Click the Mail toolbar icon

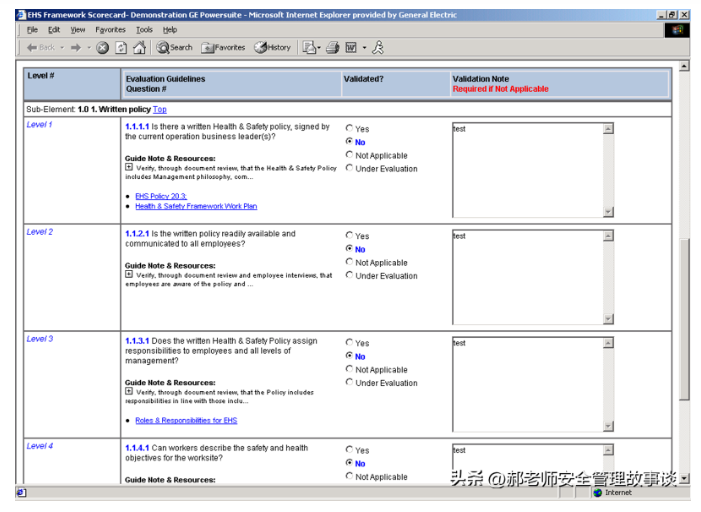tap(309, 47)
